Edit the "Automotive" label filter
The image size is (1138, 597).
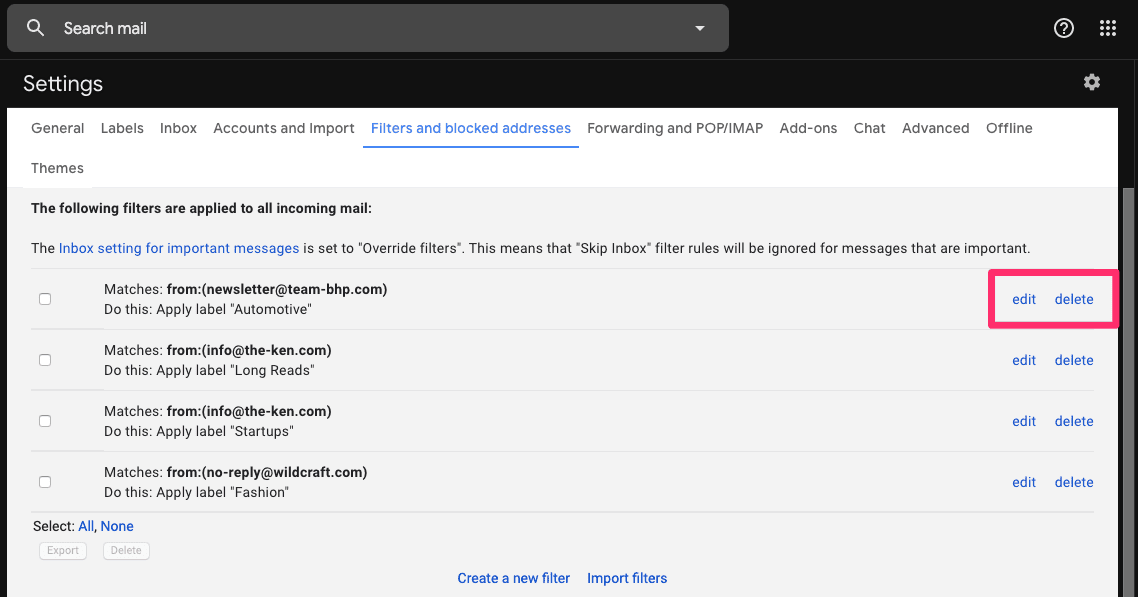(1024, 299)
